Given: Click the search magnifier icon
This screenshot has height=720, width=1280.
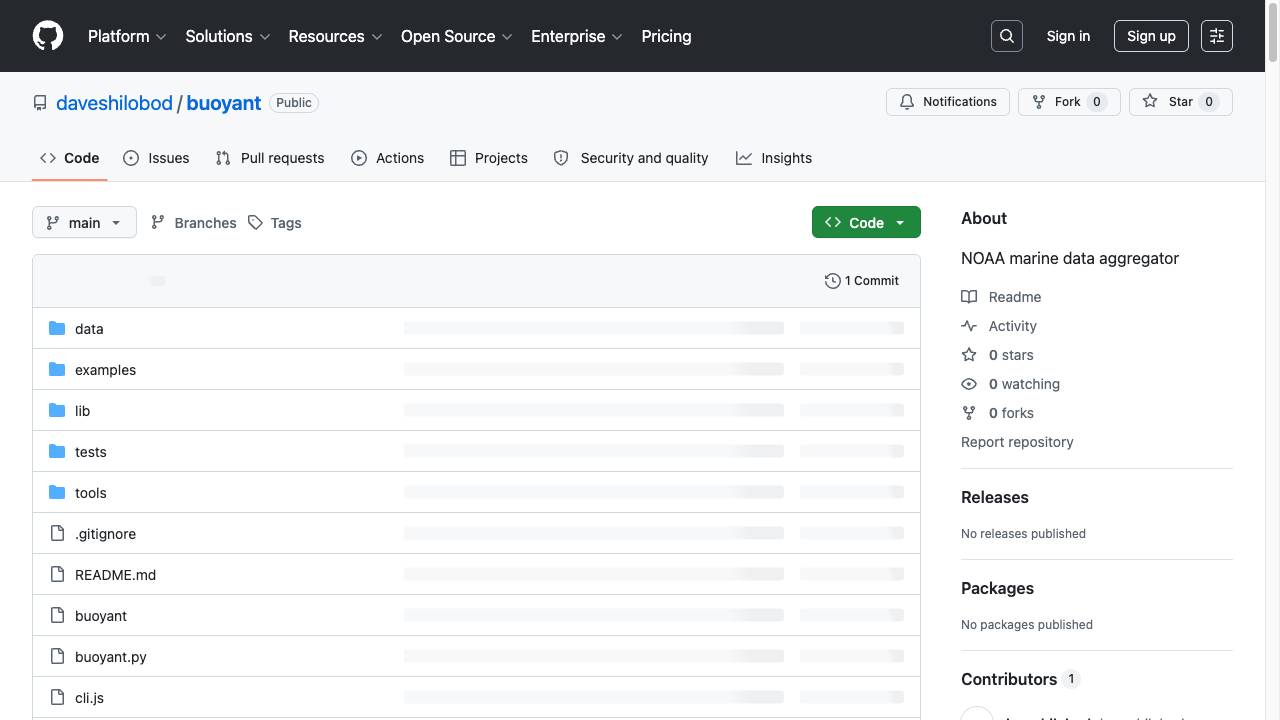Looking at the screenshot, I should click(x=1007, y=36).
